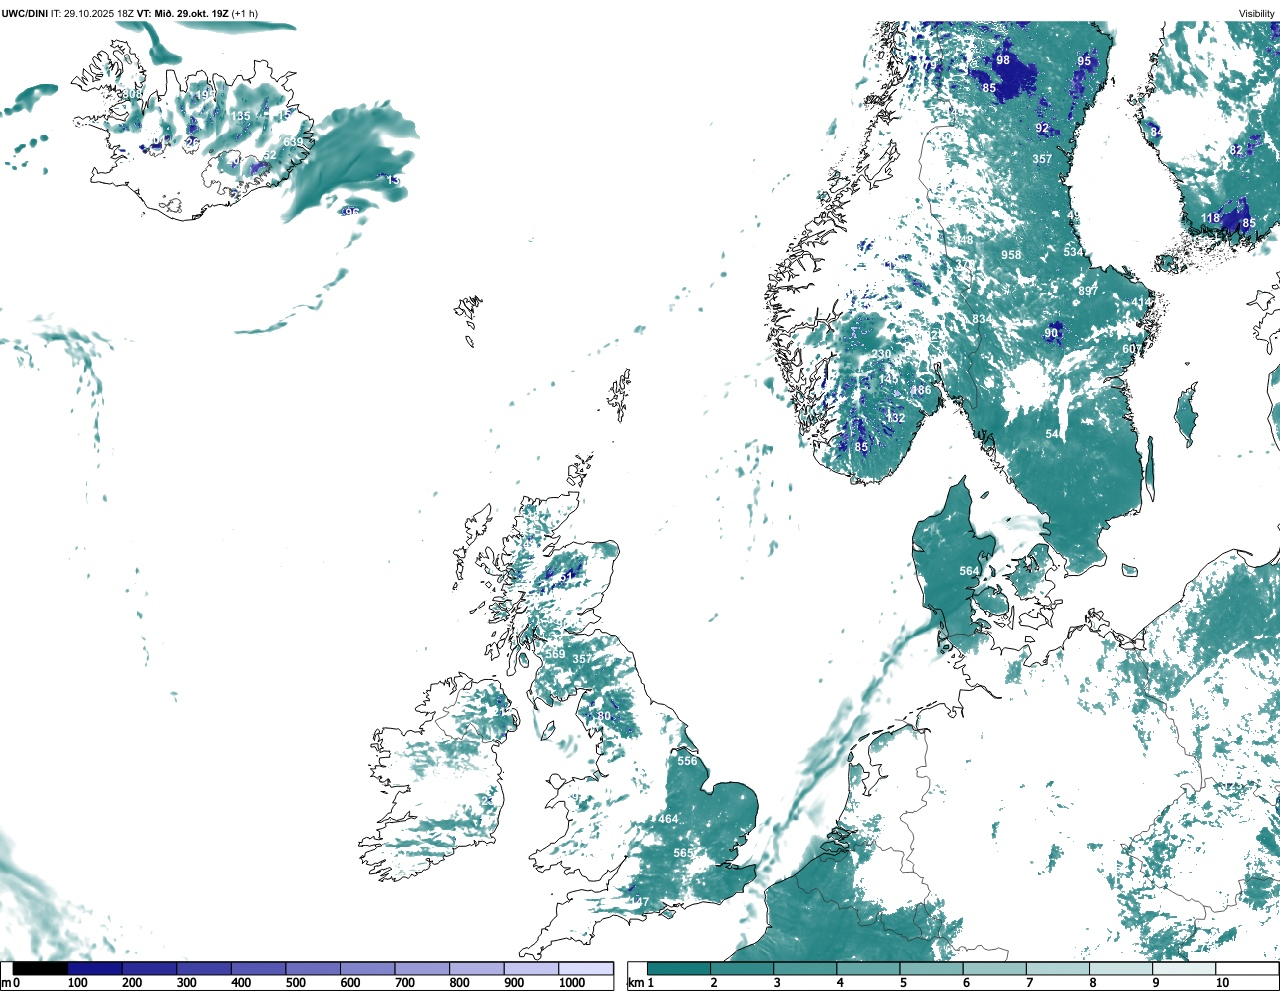Image resolution: width=1280 pixels, height=991 pixels.
Task: Click the pale 9–10 km legend swatch
Action: pos(1185,968)
